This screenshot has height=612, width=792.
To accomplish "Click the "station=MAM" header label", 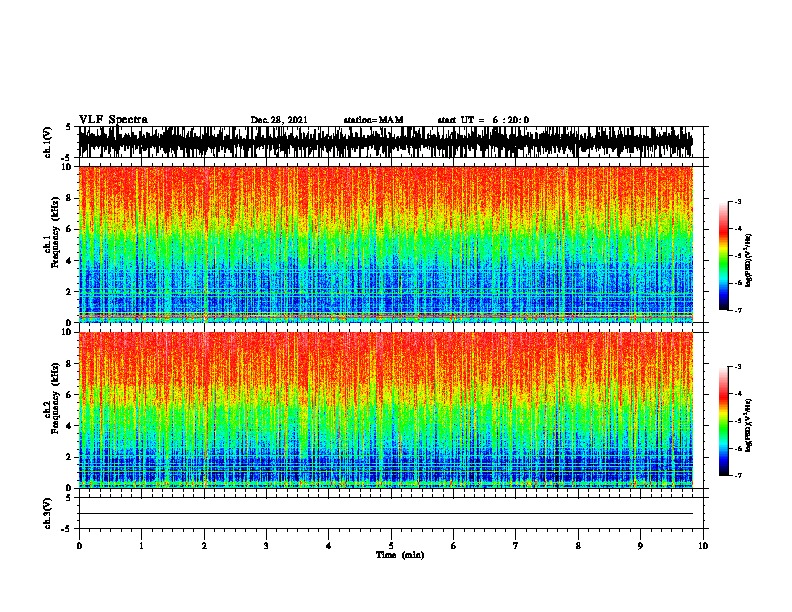I will click(373, 120).
